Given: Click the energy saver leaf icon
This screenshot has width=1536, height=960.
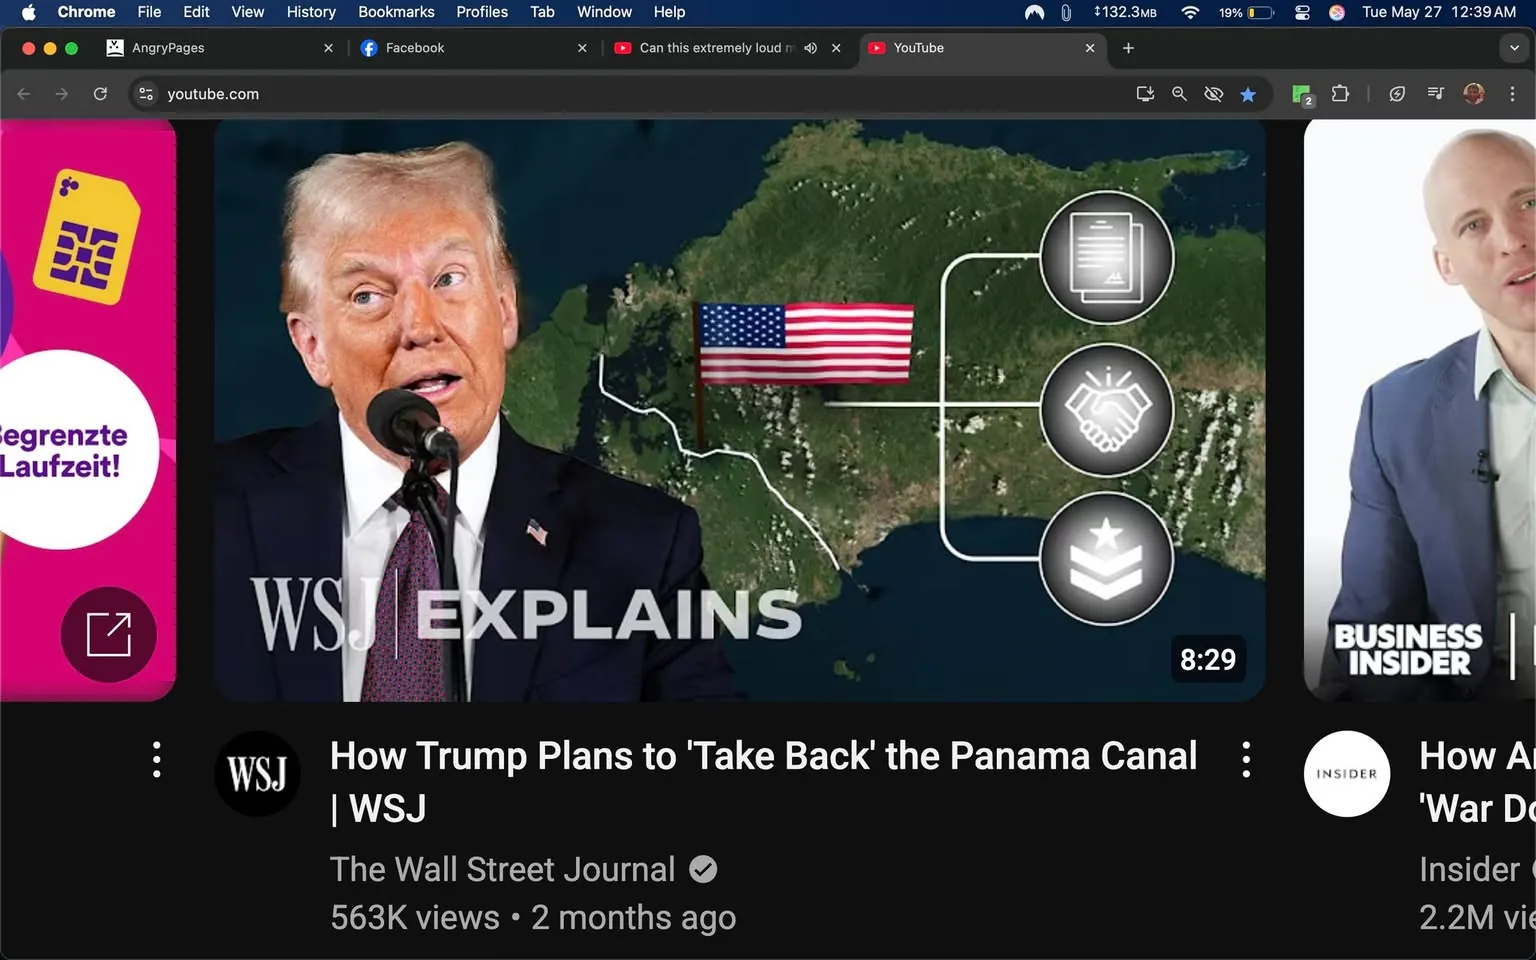Looking at the screenshot, I should [x=1397, y=93].
